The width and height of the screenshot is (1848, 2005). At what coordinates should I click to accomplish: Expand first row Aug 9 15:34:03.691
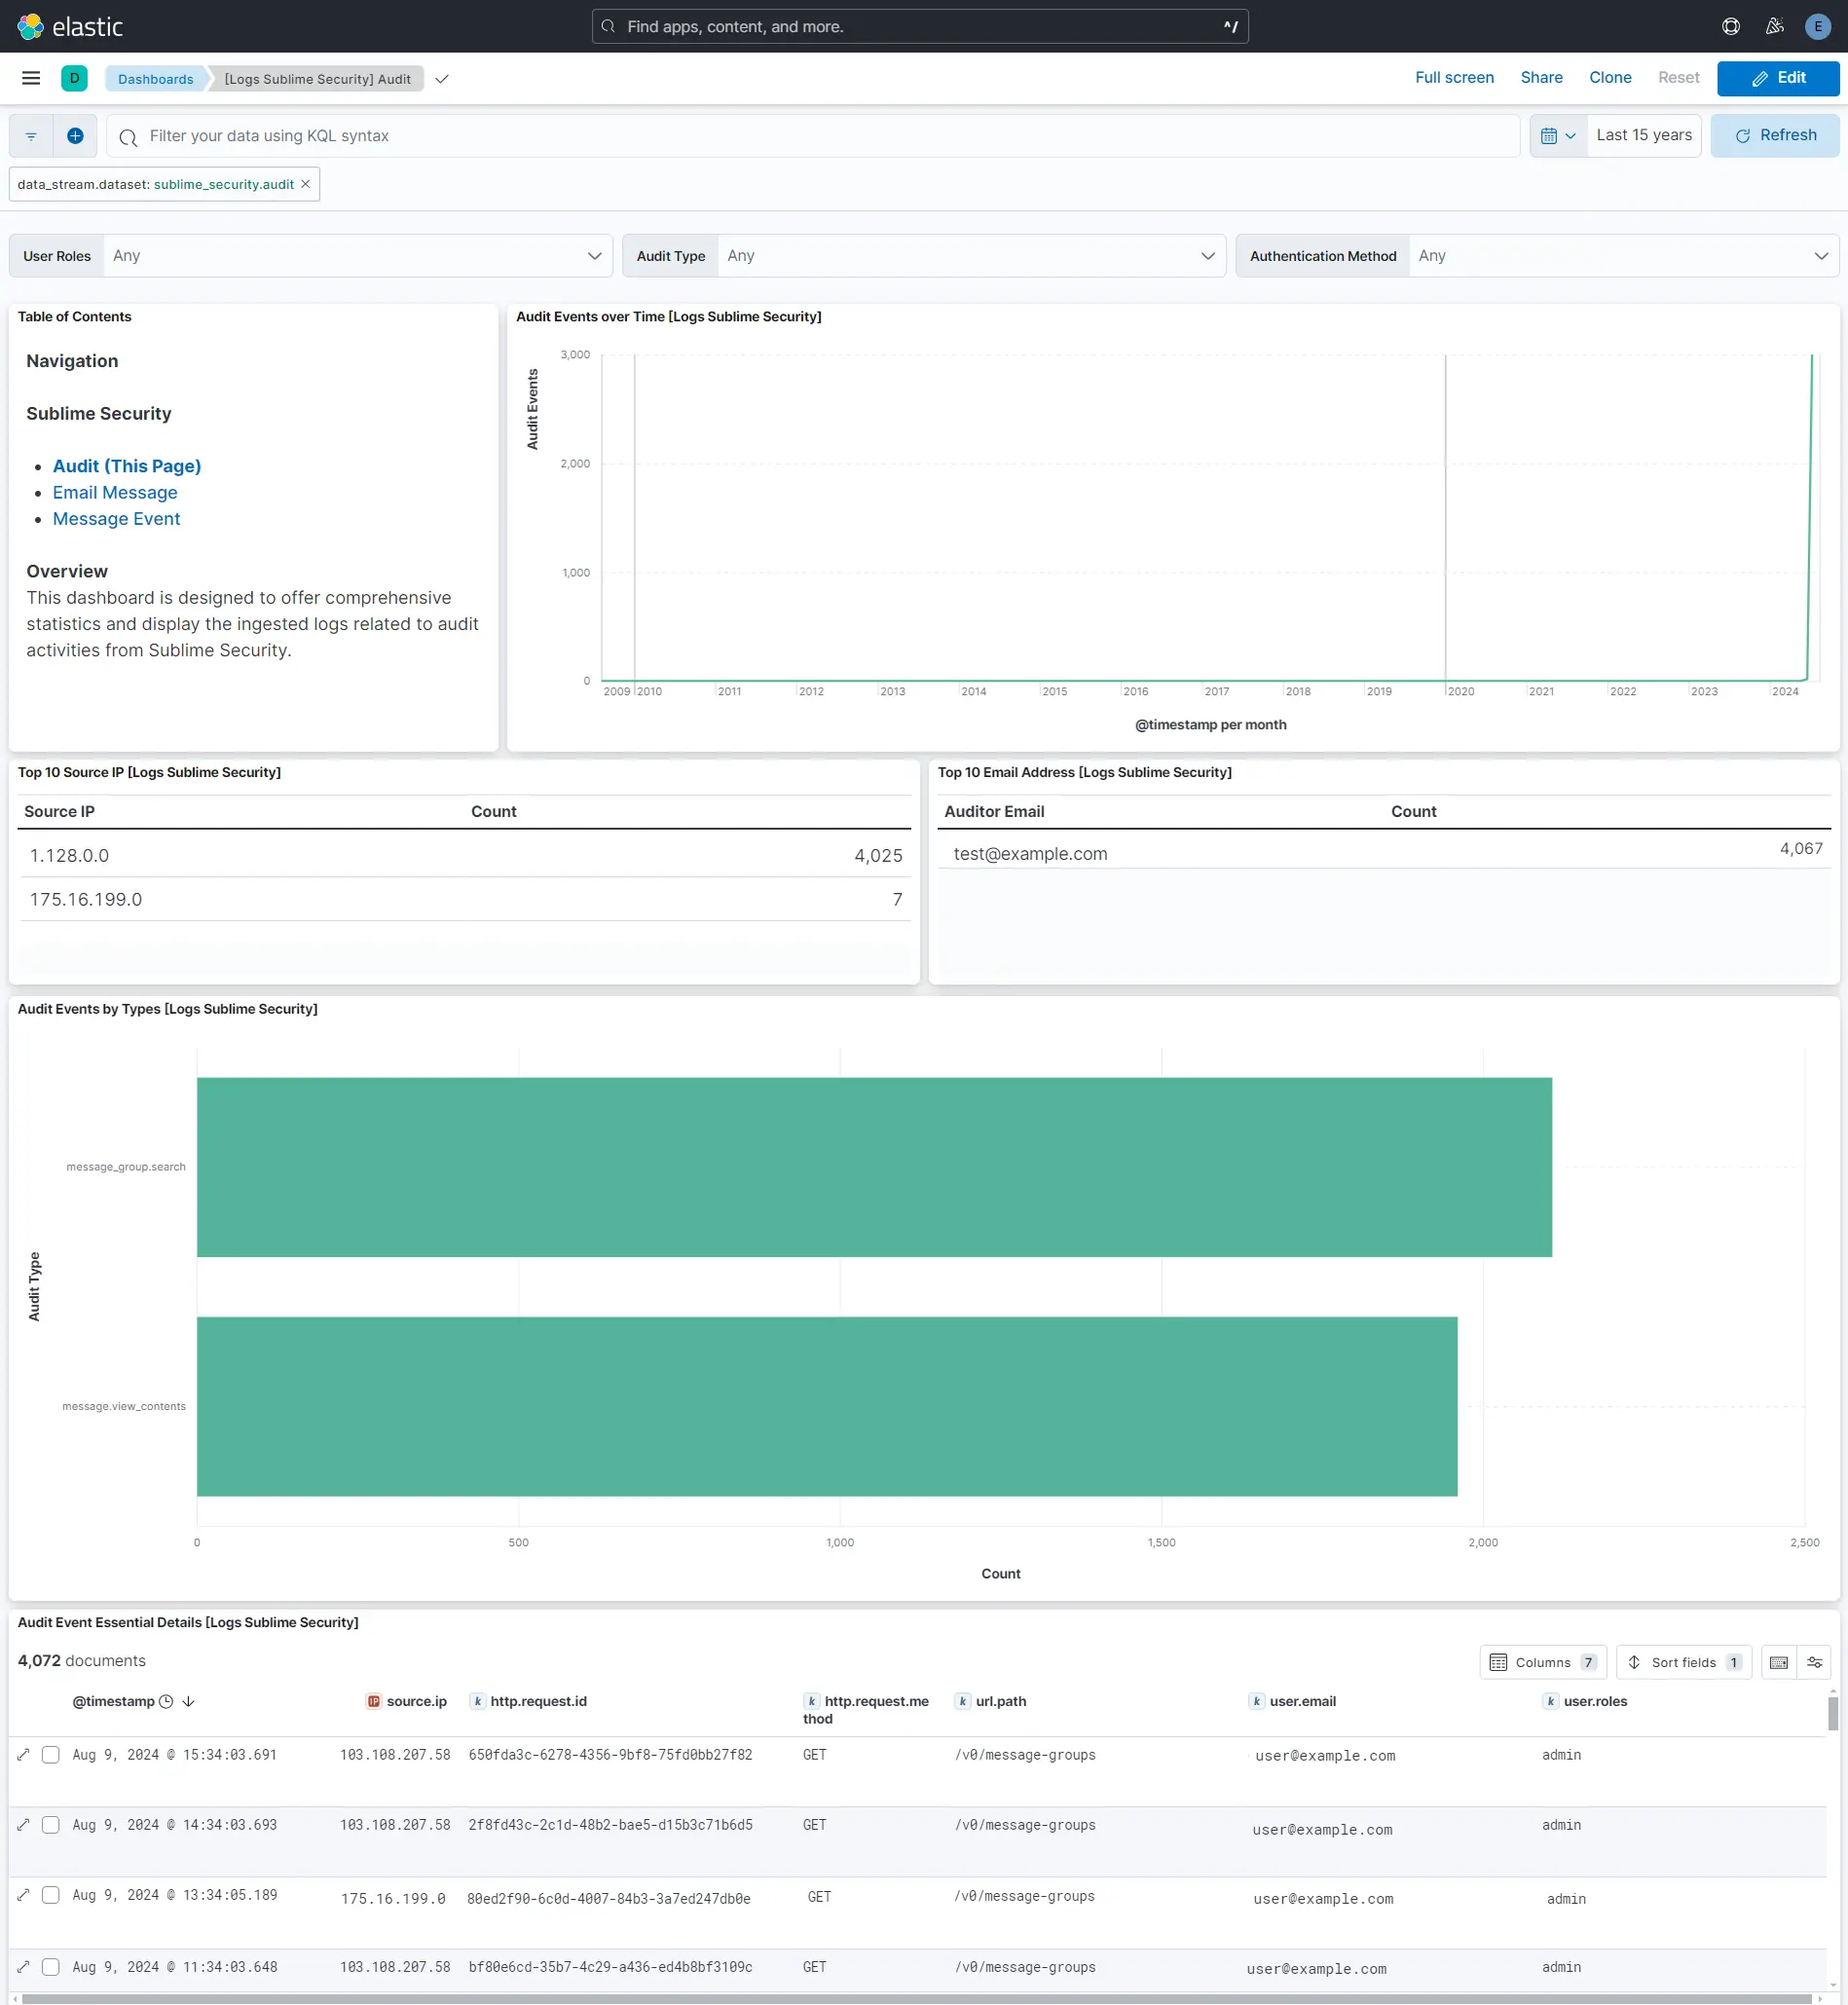point(23,1755)
